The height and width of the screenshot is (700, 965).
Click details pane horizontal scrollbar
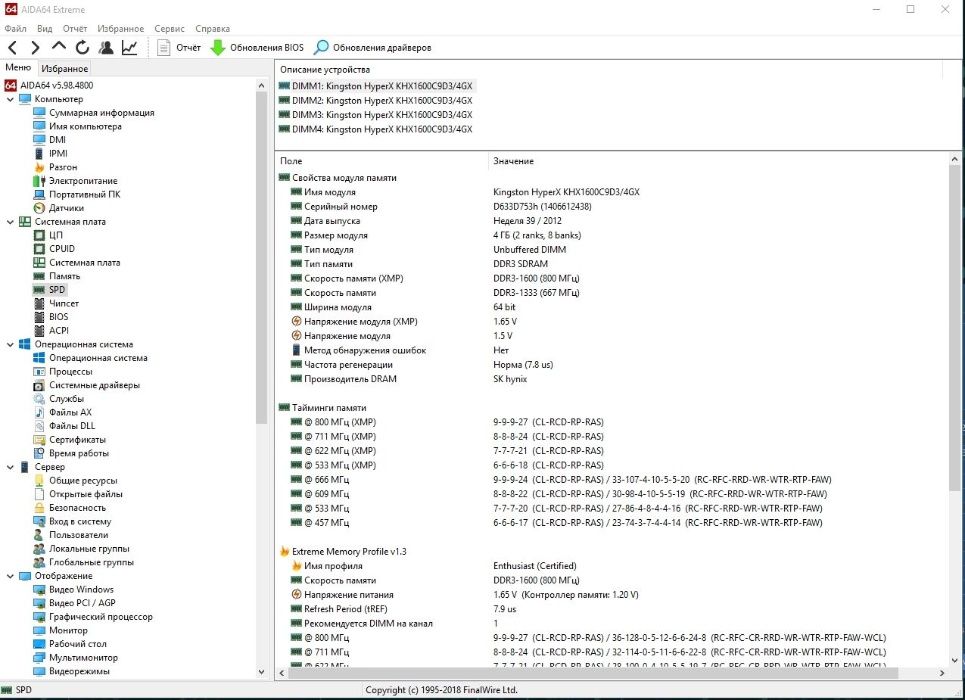pos(593,673)
